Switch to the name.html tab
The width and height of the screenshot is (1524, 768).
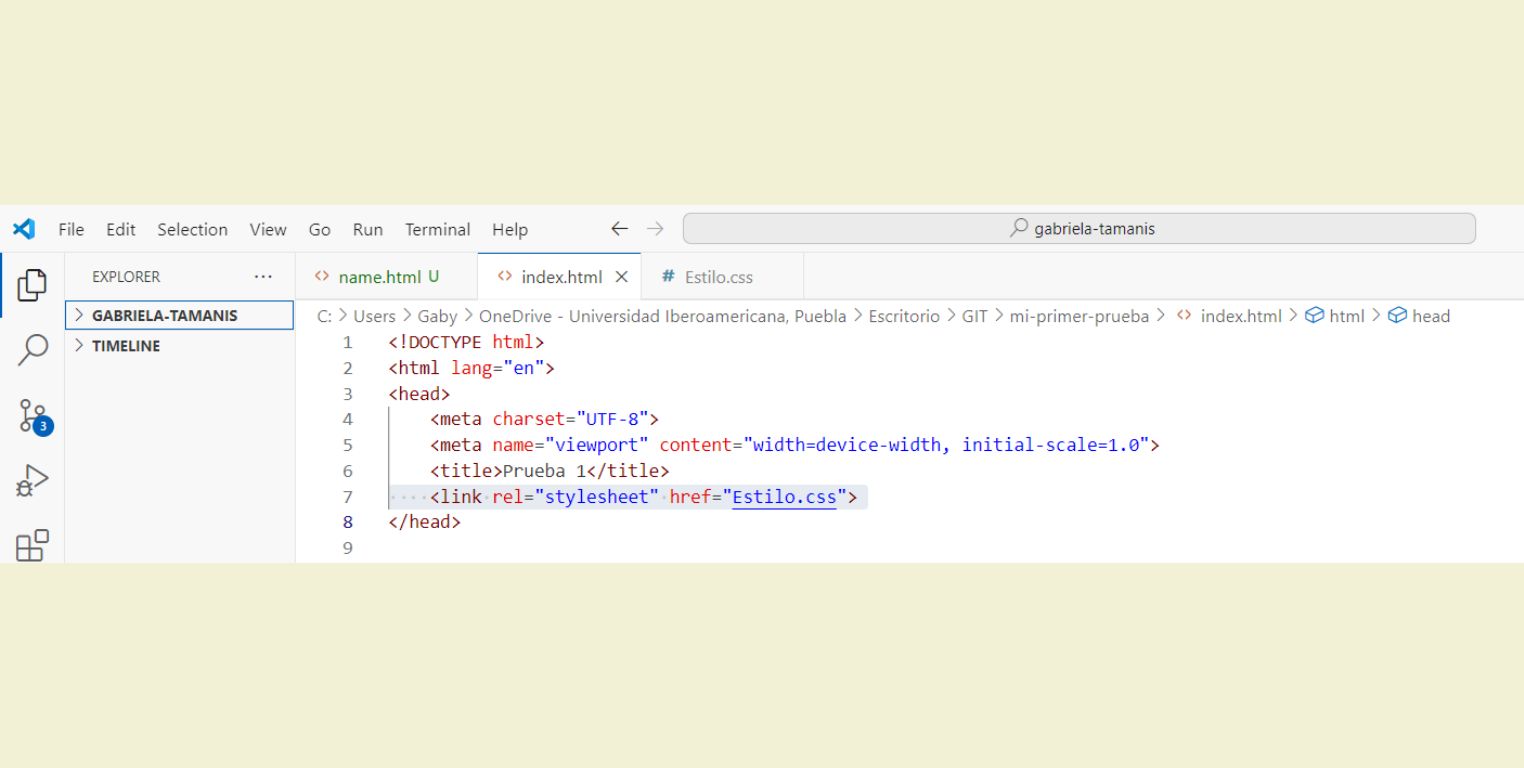[x=386, y=277]
